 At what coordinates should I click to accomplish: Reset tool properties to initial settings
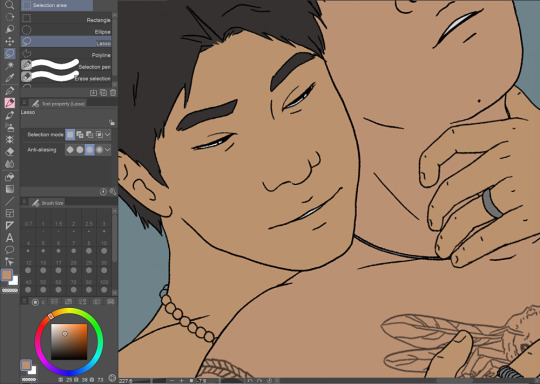(103, 192)
